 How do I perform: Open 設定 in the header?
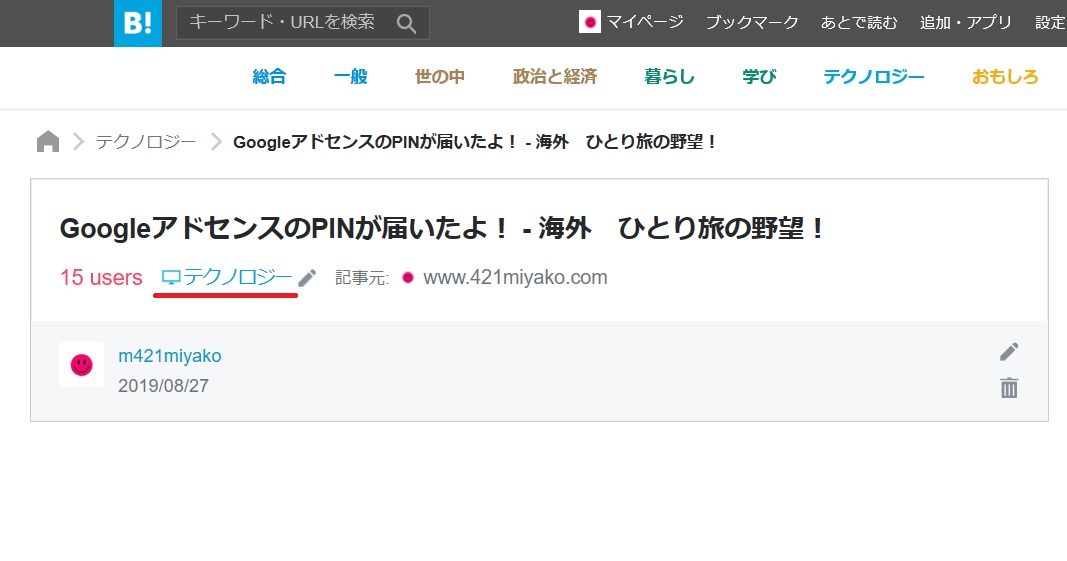1051,22
